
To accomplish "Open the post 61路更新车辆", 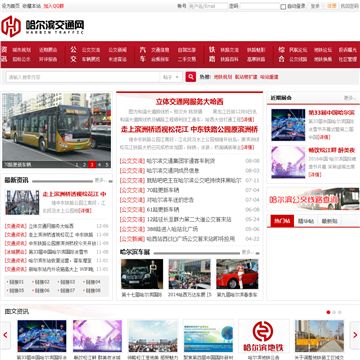I will click(163, 210).
